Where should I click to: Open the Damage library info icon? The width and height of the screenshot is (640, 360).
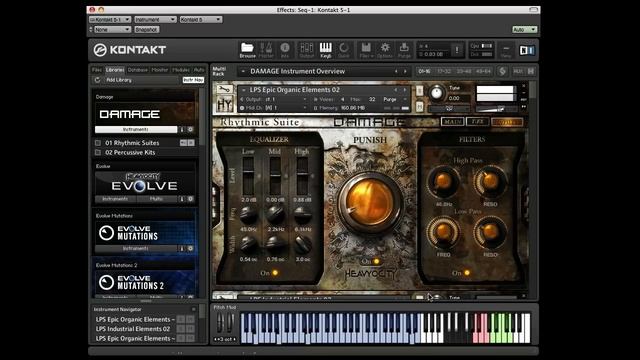(182, 129)
